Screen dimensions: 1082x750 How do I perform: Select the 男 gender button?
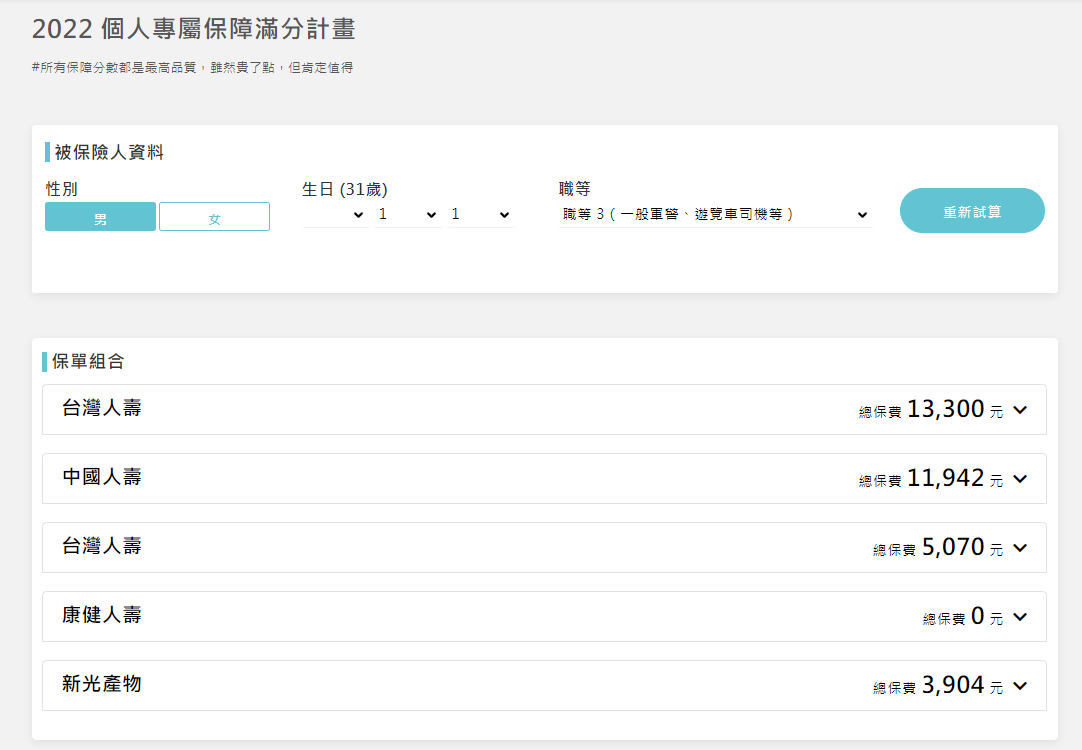pos(100,217)
